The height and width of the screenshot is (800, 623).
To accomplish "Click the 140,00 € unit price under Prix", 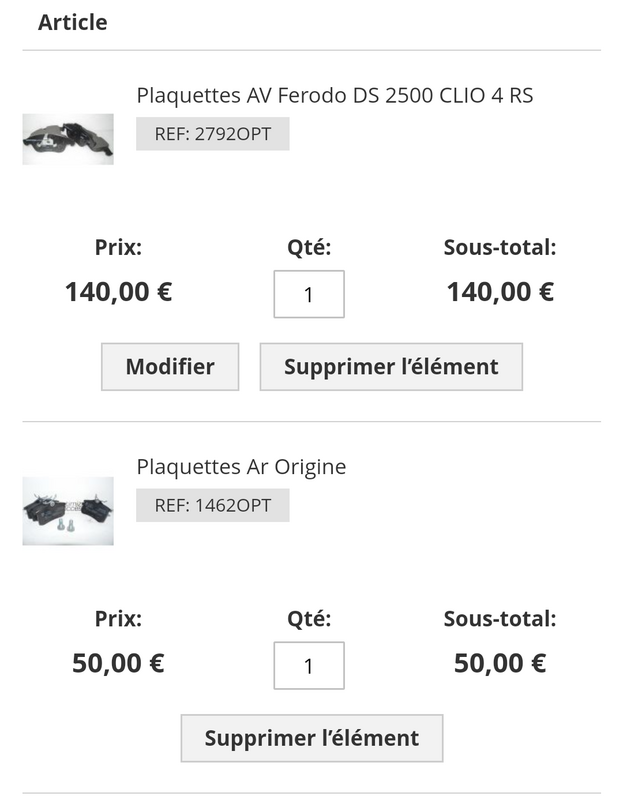I will pos(119,292).
